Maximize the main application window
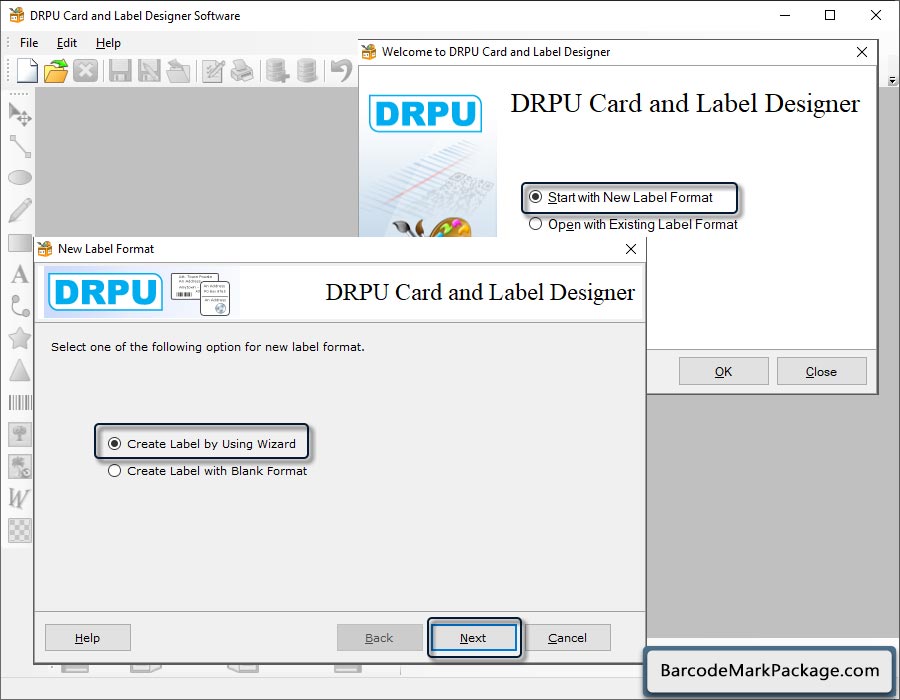 pyautogui.click(x=830, y=15)
